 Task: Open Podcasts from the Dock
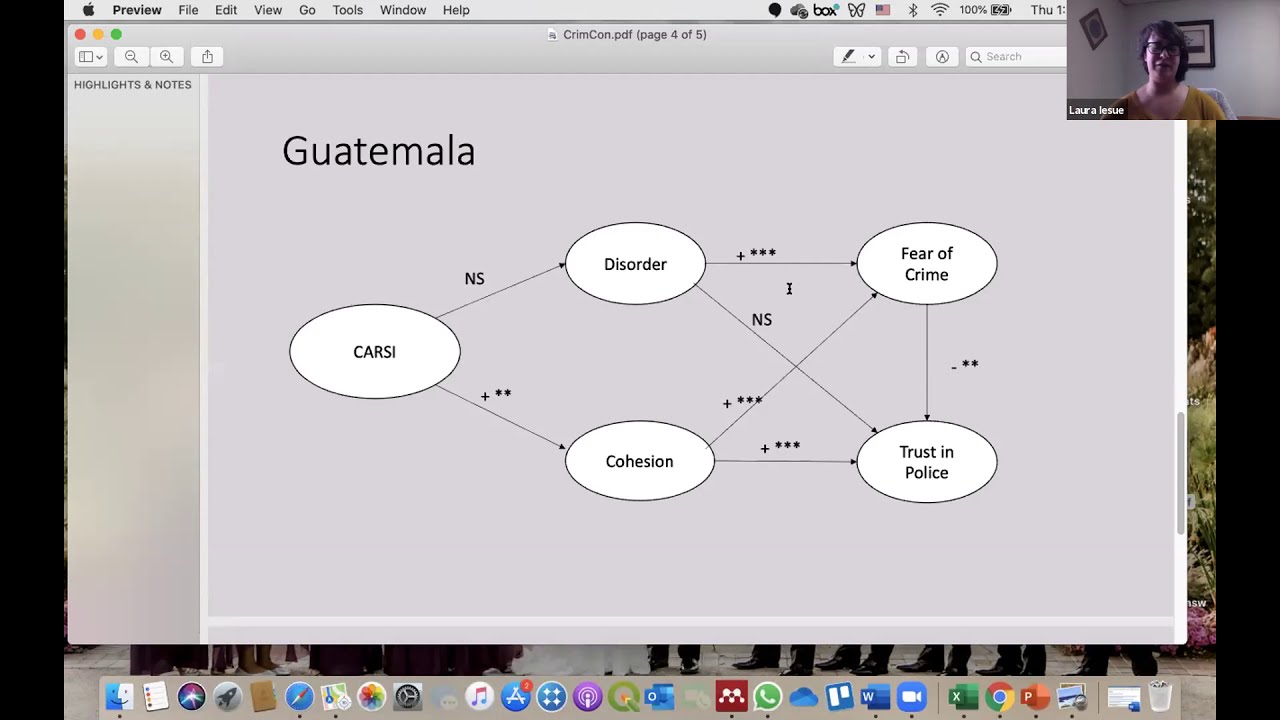(587, 697)
